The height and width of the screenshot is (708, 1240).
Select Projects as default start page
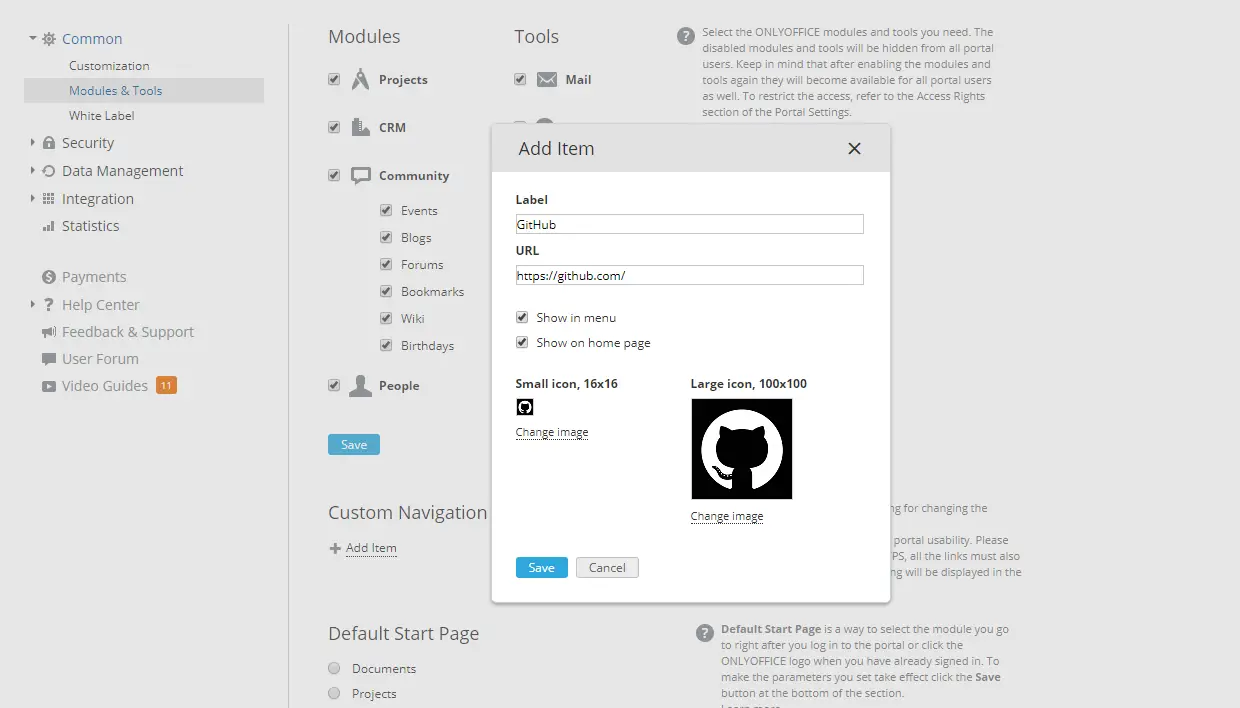334,694
